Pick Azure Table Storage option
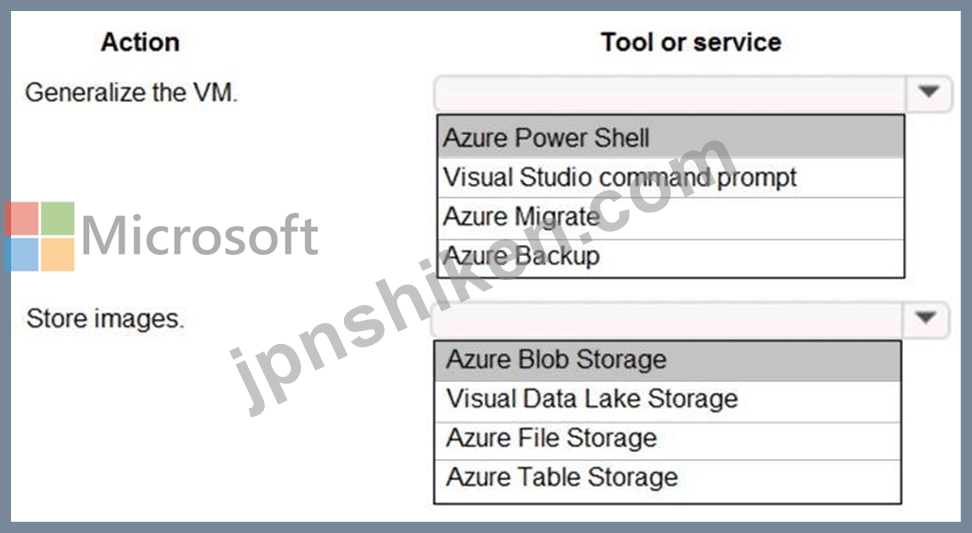 click(668, 479)
